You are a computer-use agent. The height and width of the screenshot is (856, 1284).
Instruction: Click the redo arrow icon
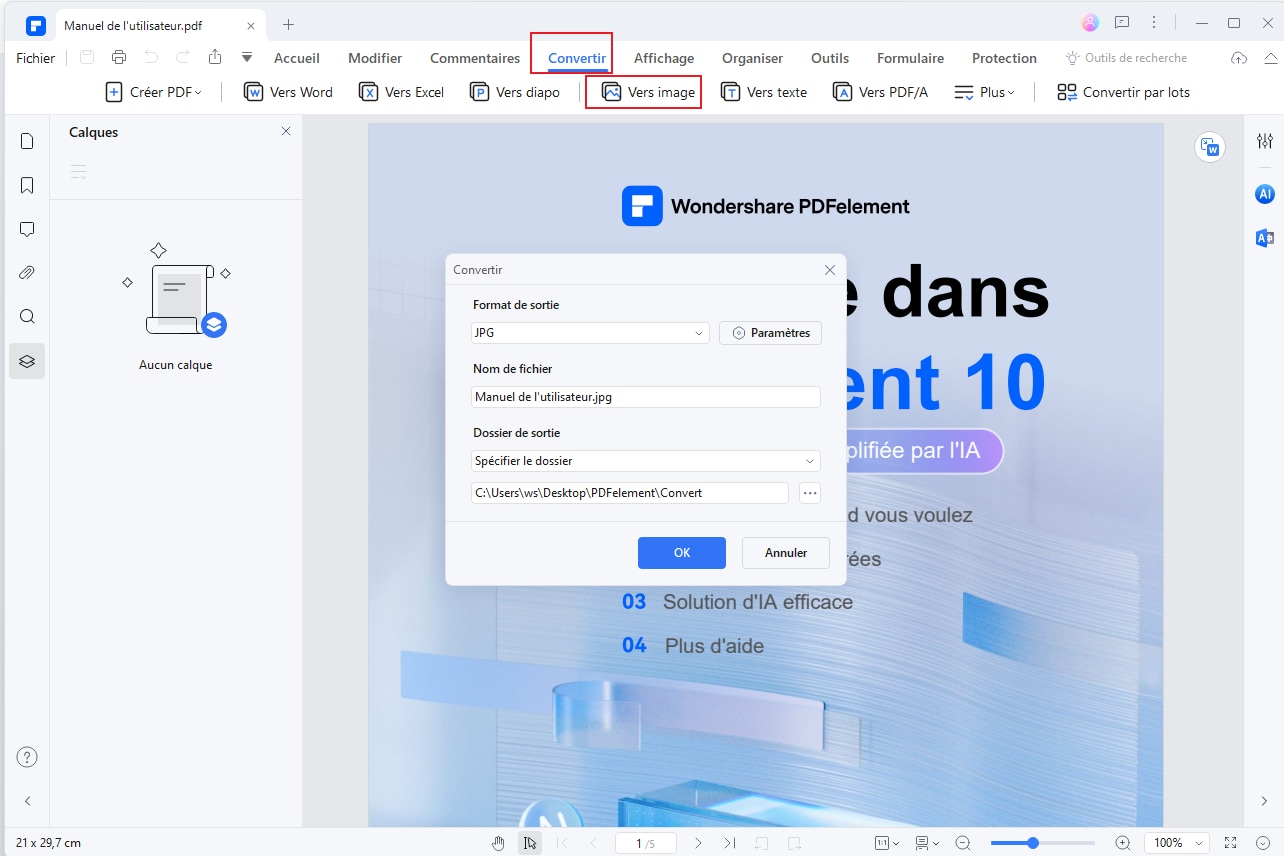click(x=183, y=58)
